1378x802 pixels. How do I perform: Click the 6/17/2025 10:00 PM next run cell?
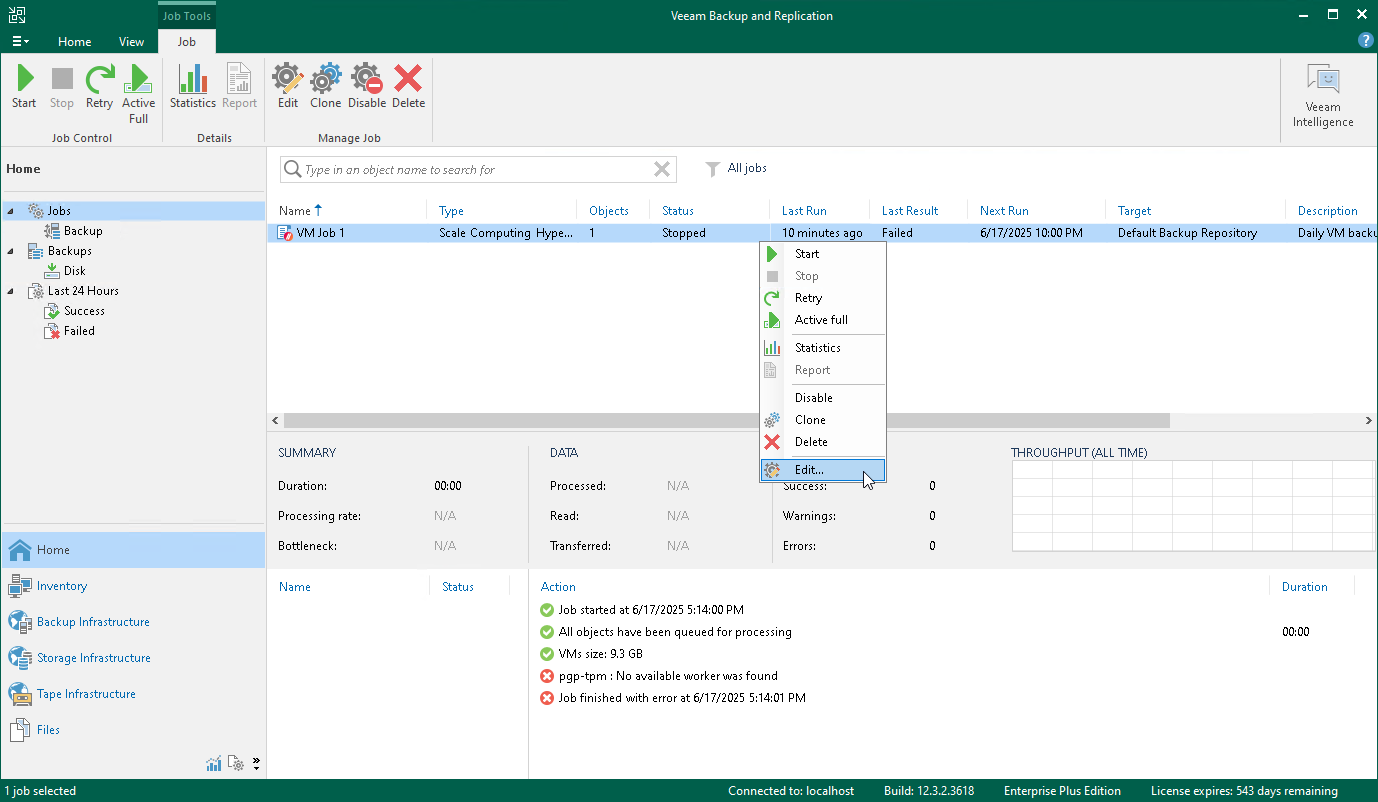tap(1031, 233)
